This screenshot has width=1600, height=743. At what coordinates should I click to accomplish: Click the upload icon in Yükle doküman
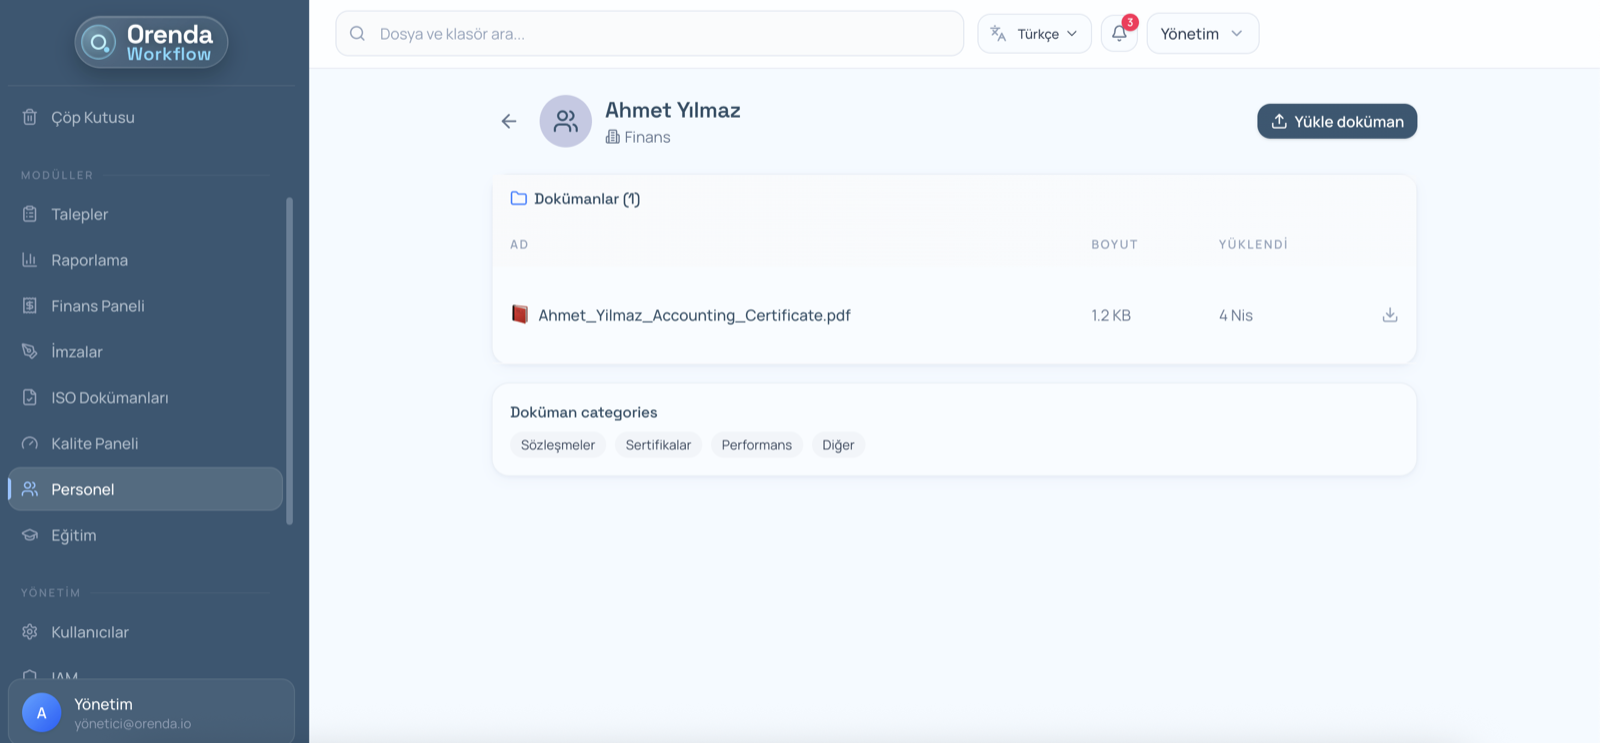pyautogui.click(x=1279, y=121)
